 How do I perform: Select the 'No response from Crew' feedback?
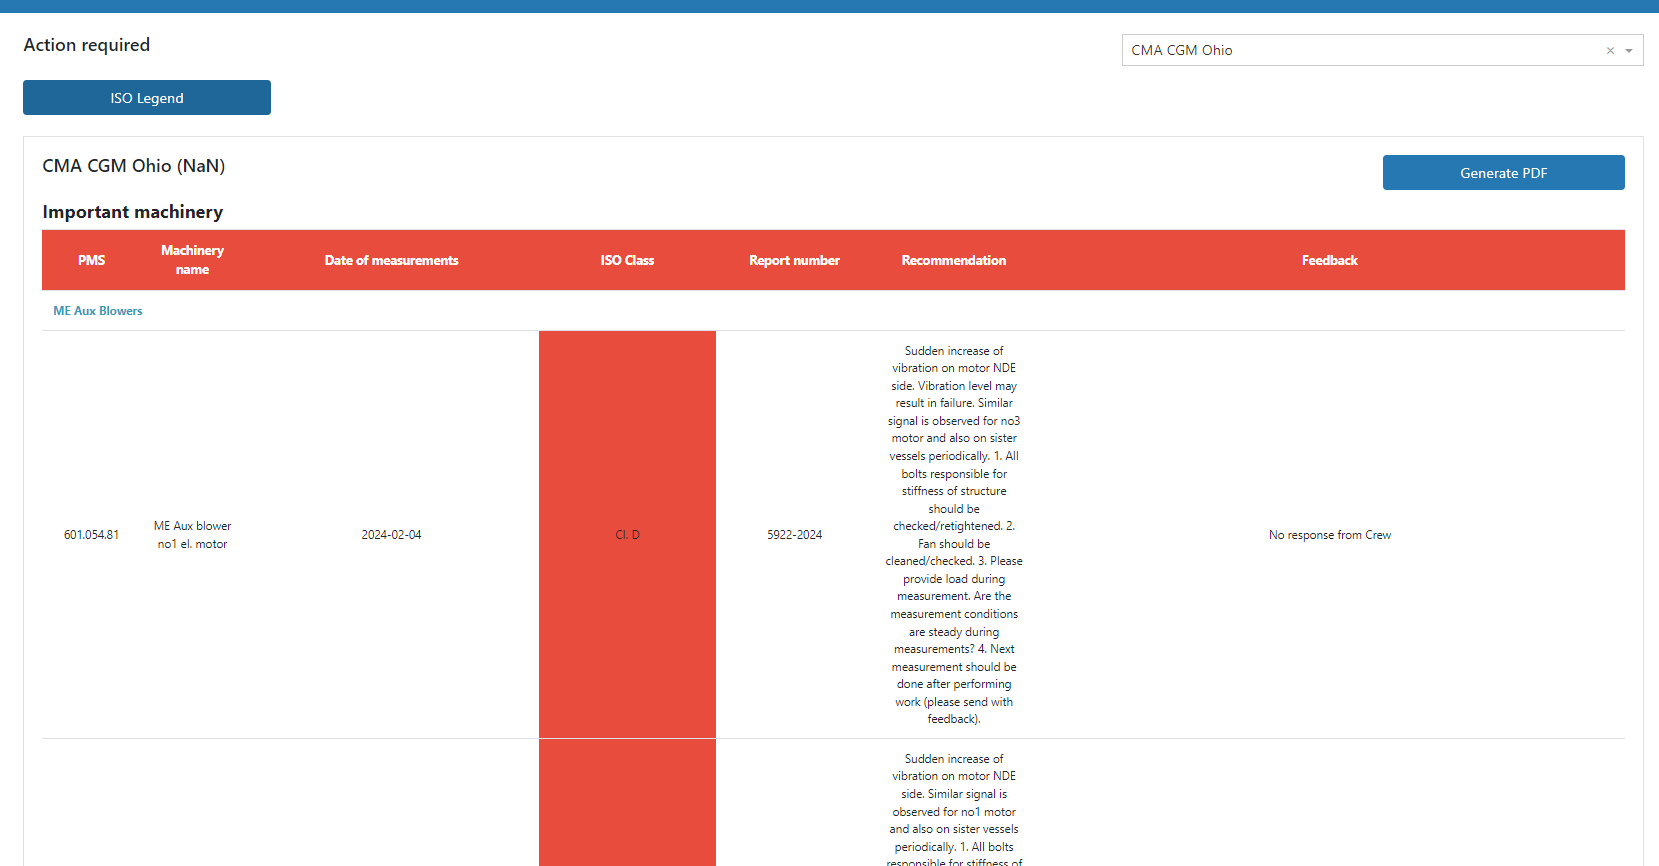[1329, 535]
